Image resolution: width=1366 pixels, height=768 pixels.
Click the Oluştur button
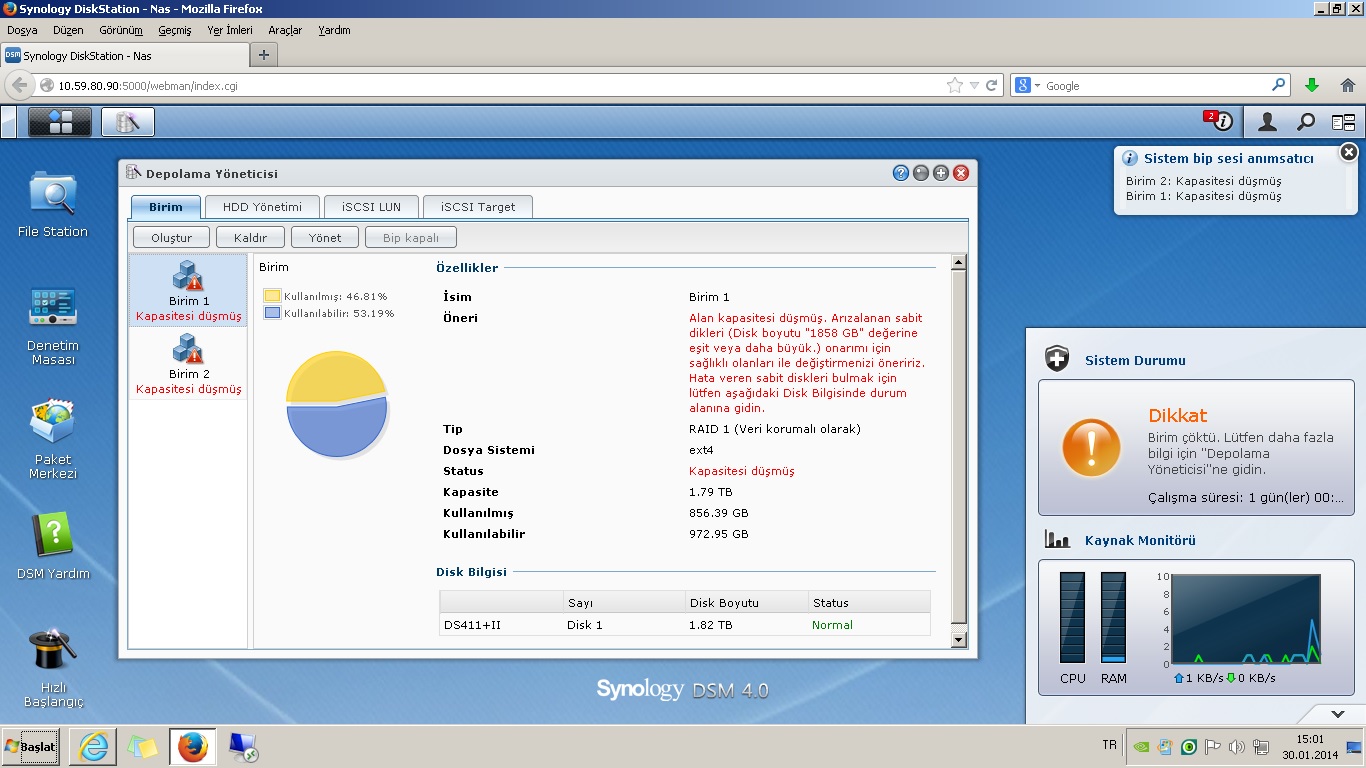pyautogui.click(x=171, y=238)
